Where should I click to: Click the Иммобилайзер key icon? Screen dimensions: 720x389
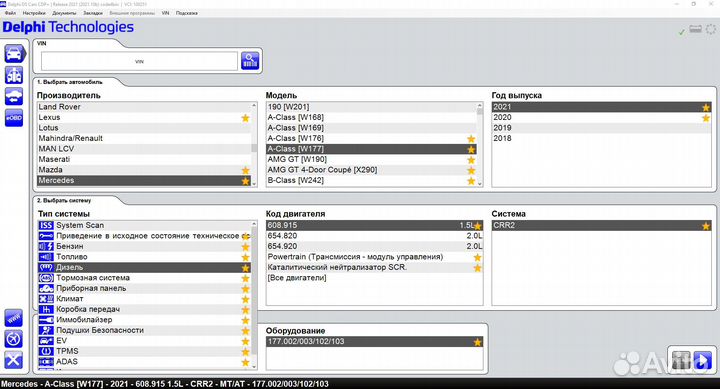point(46,320)
